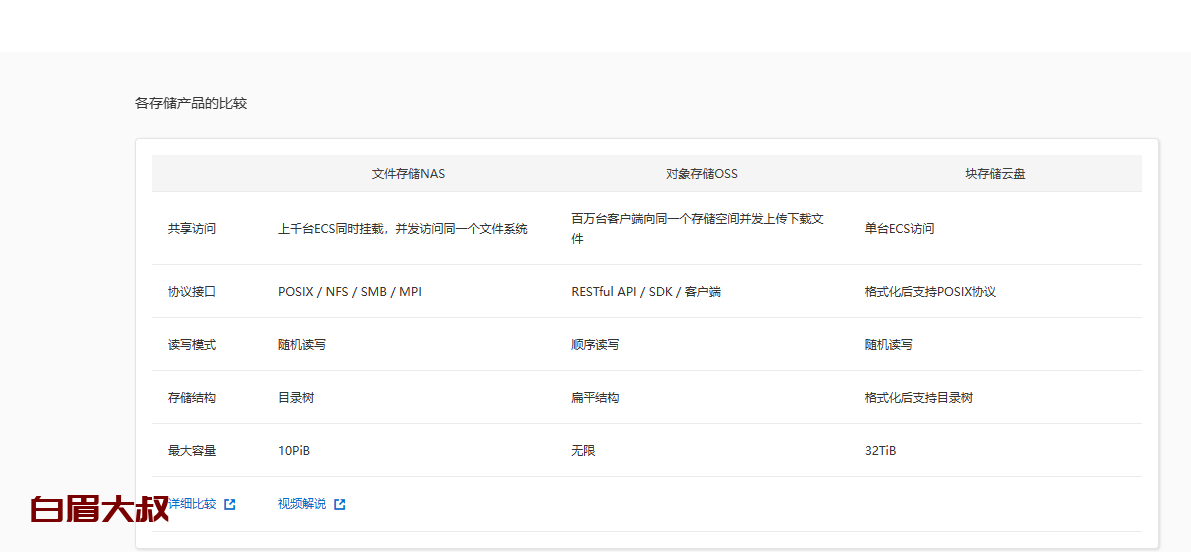The height and width of the screenshot is (552, 1191).
Task: Click 随机读写 in the NAS column
Action: 302,345
